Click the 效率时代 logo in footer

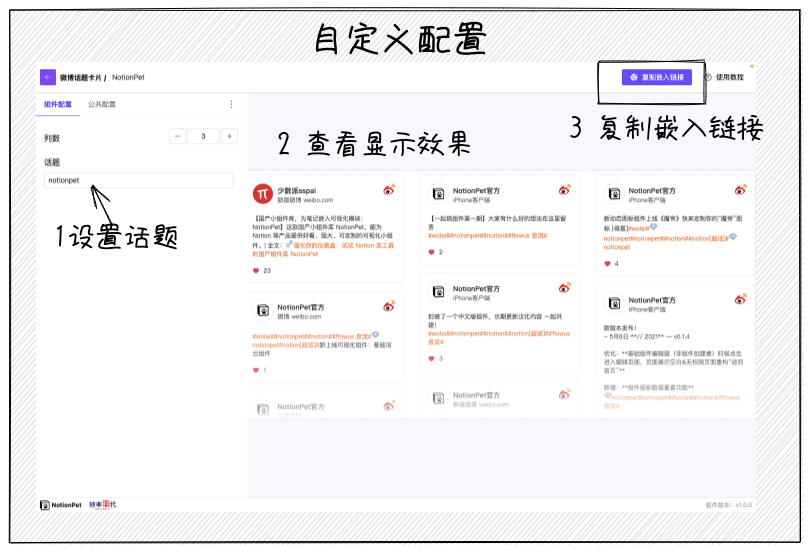[x=102, y=504]
